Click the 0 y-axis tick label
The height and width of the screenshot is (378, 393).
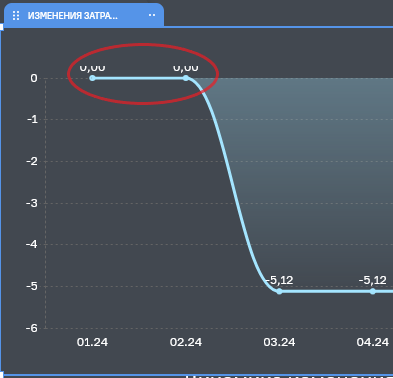pos(34,78)
